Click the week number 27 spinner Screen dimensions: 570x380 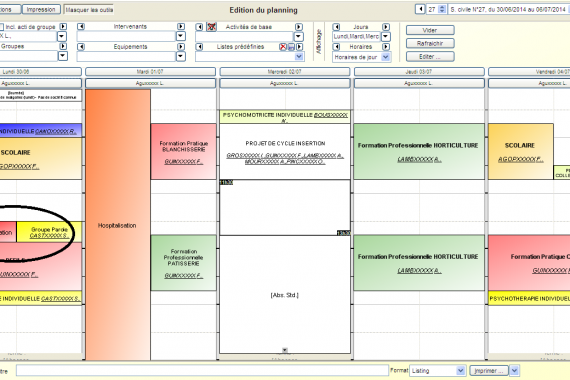[442, 9]
